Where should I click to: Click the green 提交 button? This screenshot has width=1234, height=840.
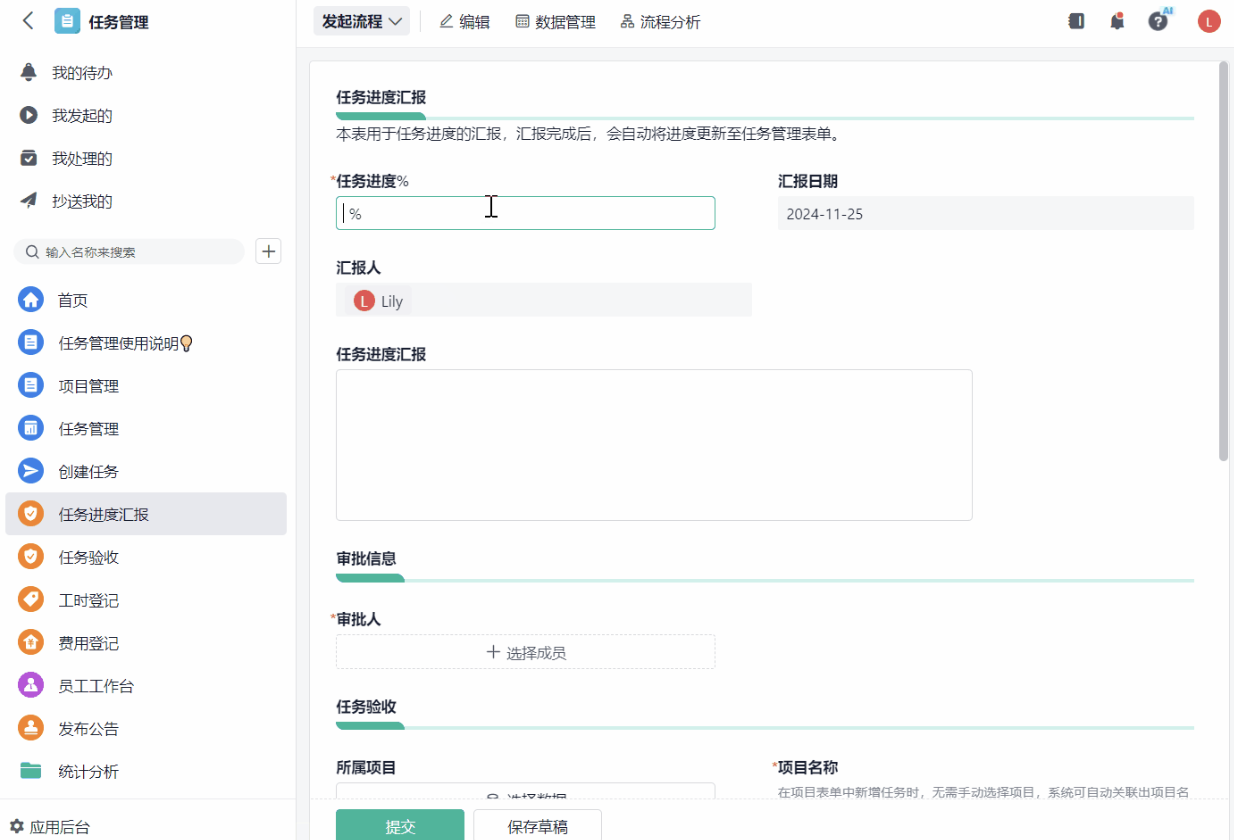(x=400, y=826)
